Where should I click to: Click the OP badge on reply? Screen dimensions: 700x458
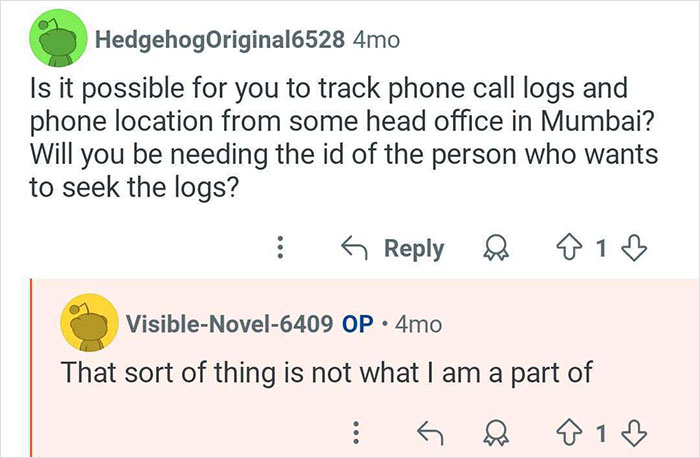click(x=358, y=324)
